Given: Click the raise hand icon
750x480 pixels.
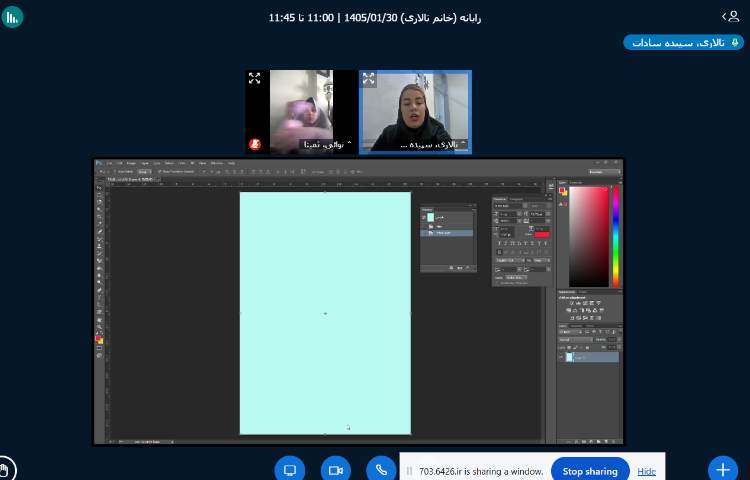Looking at the screenshot, I should [x=5, y=470].
